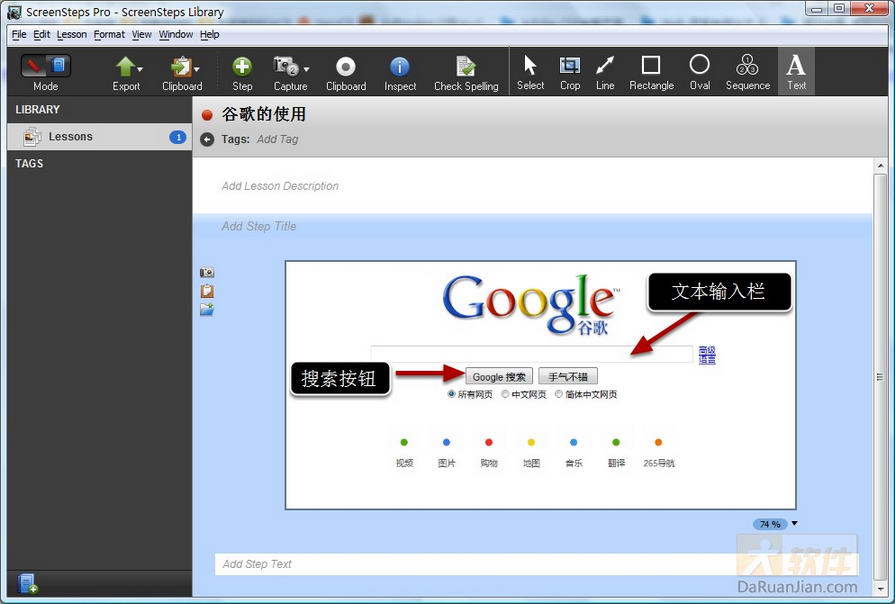This screenshot has height=604, width=895.
Task: Select the Crop tool
Action: click(x=570, y=70)
